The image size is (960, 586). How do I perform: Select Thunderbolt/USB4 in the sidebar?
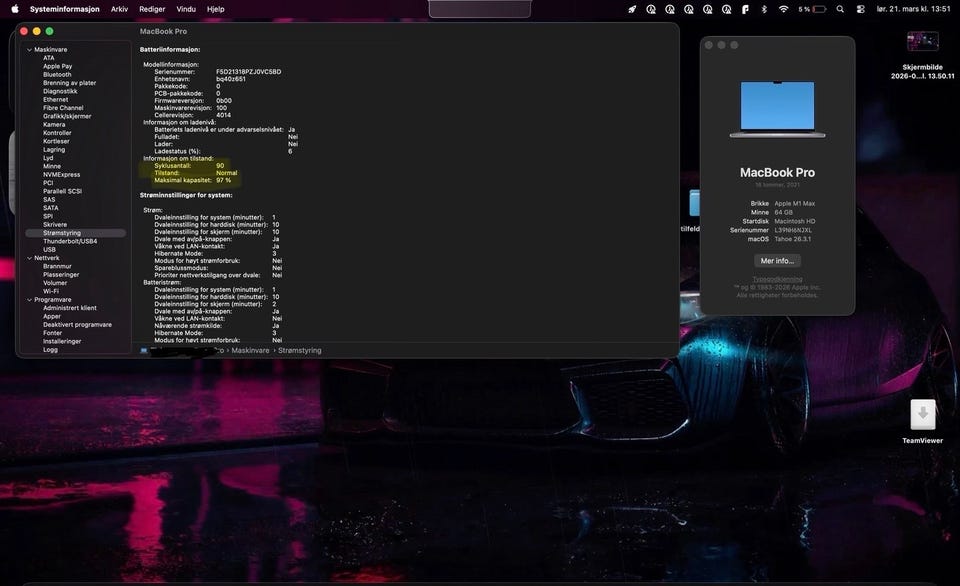click(70, 241)
